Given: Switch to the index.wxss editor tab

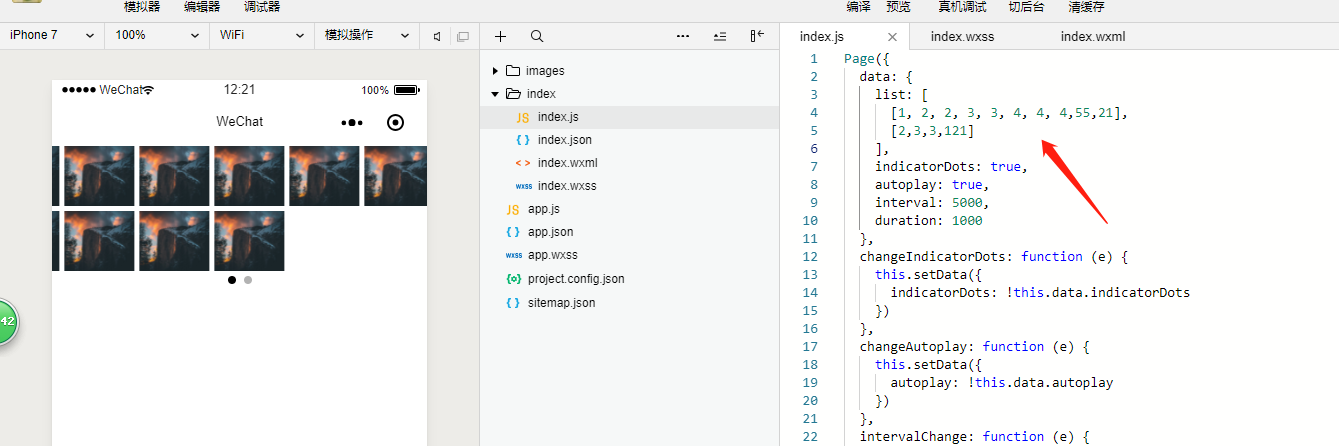Looking at the screenshot, I should (962, 37).
